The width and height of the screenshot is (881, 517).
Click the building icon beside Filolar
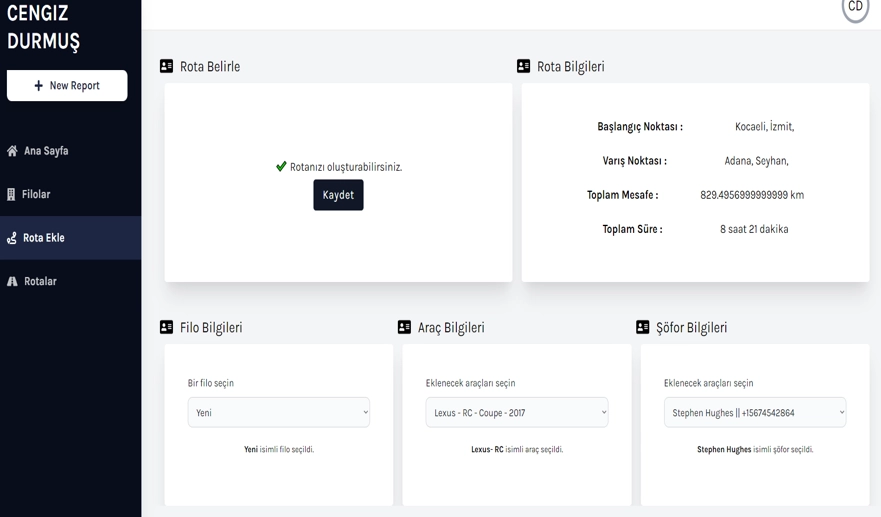tap(11, 194)
